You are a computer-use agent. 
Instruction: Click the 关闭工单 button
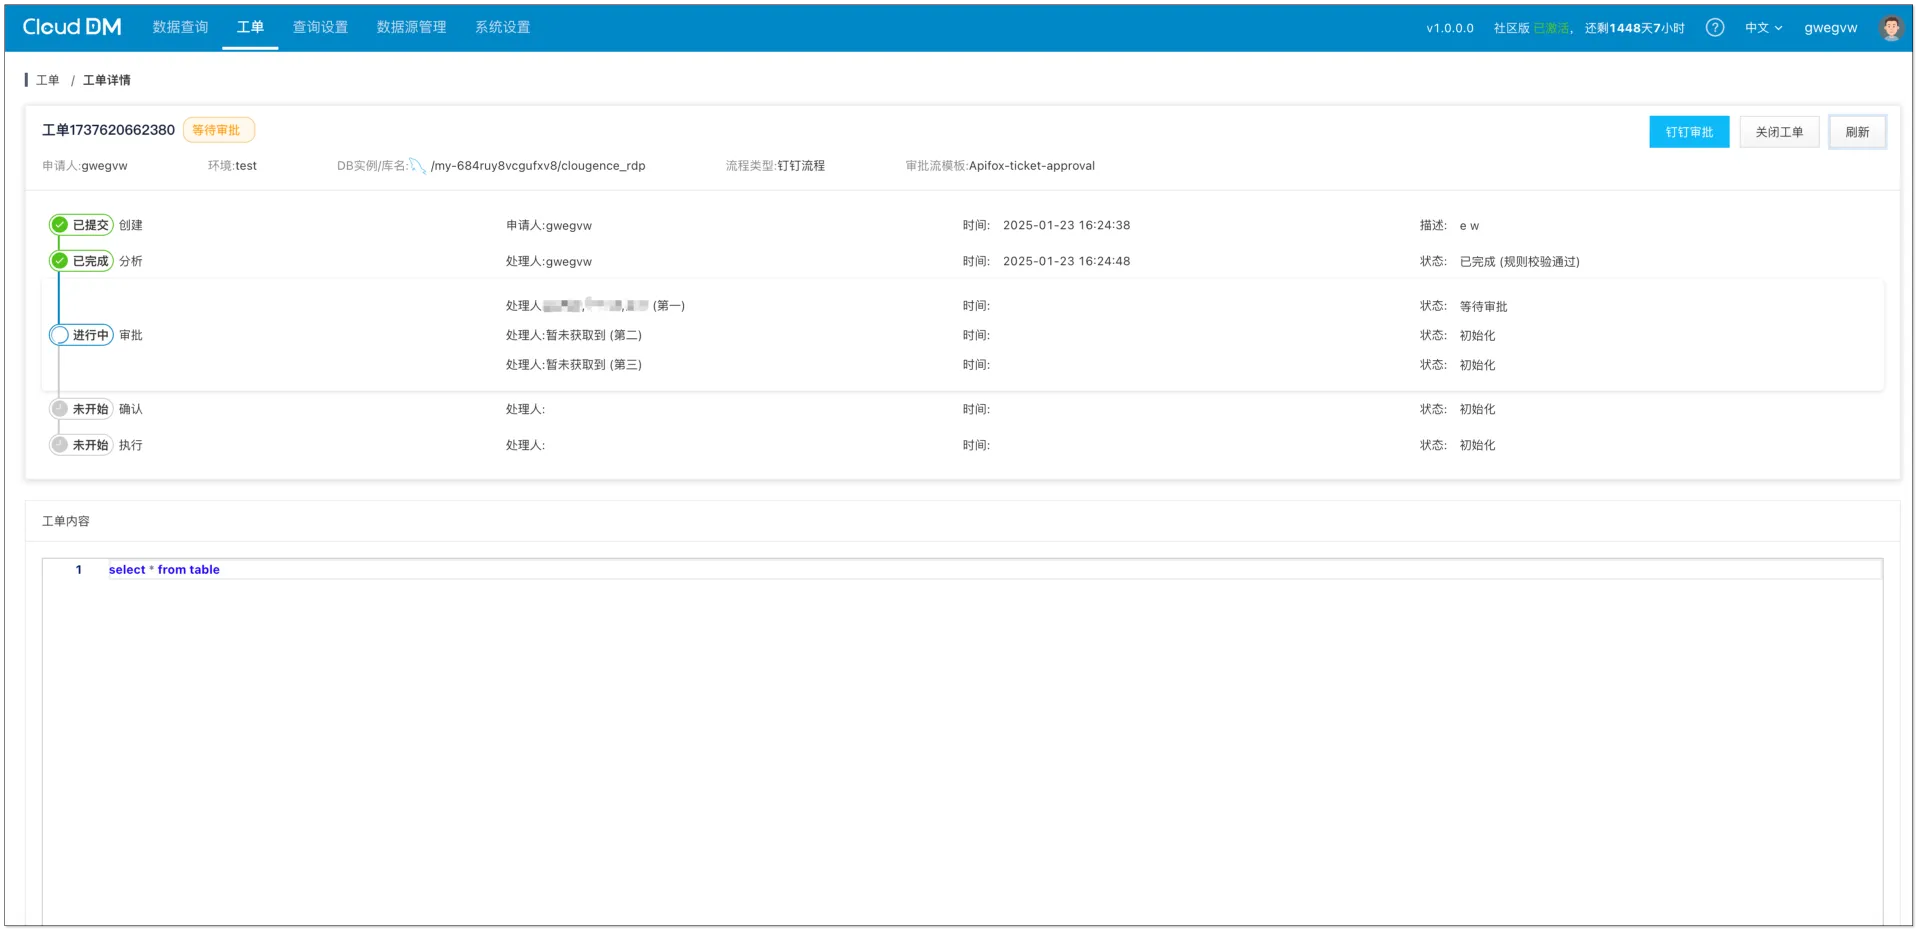(x=1779, y=132)
